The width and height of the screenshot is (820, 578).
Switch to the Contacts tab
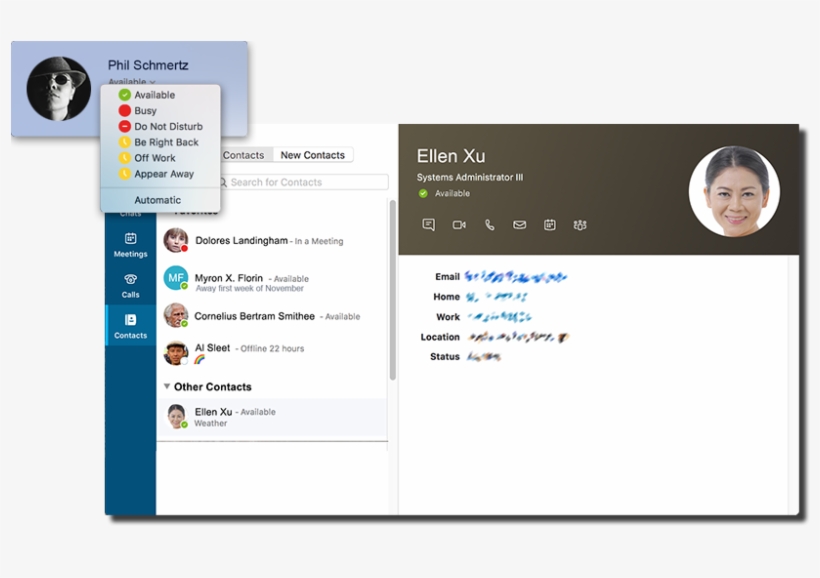(245, 155)
